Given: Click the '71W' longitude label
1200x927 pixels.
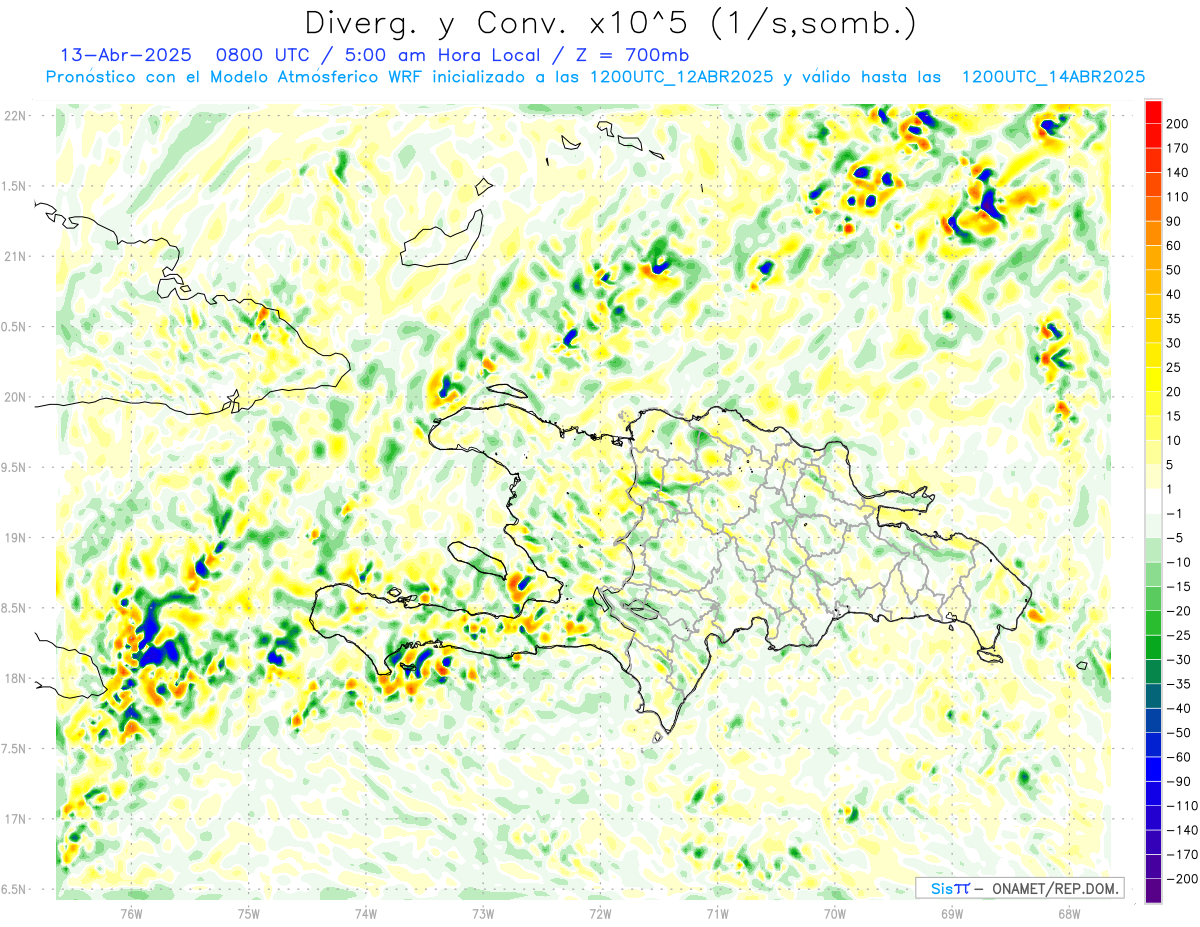Looking at the screenshot, I should [717, 913].
